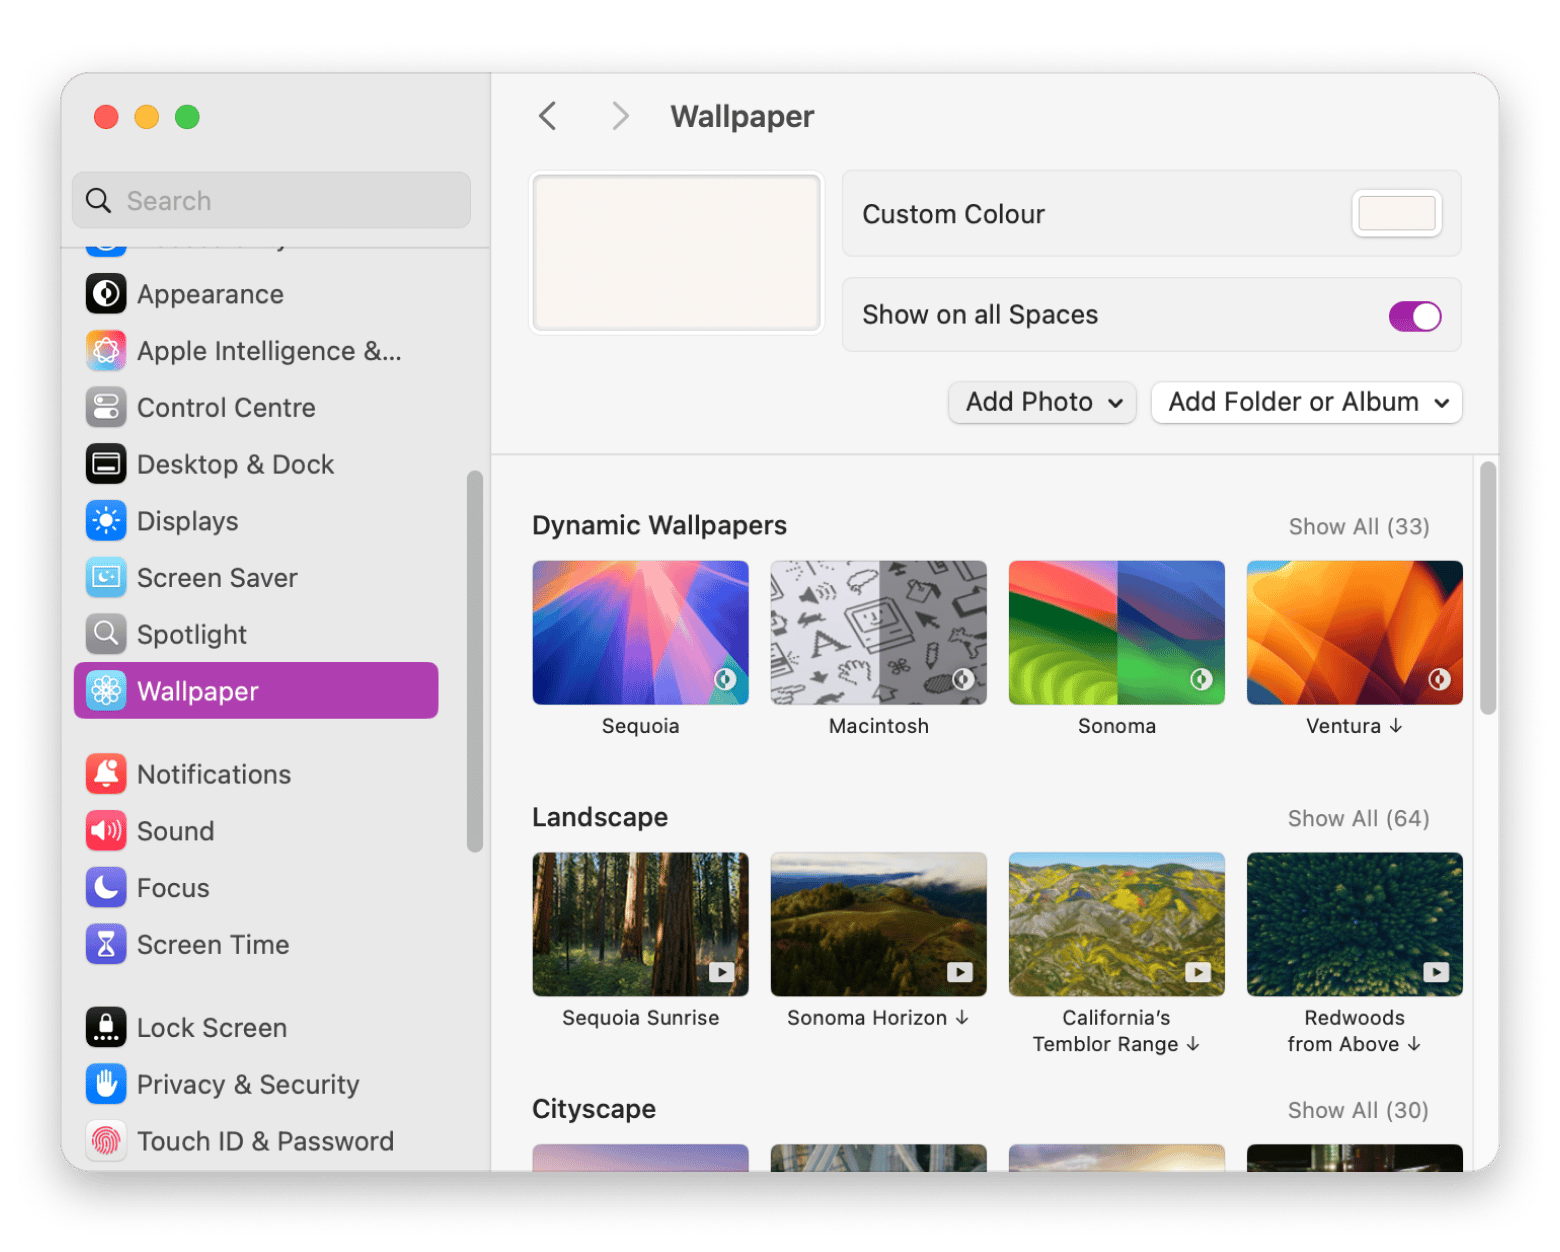Click Privacy & Security hand icon
Viewport: 1560px width, 1252px height.
coord(106,1084)
